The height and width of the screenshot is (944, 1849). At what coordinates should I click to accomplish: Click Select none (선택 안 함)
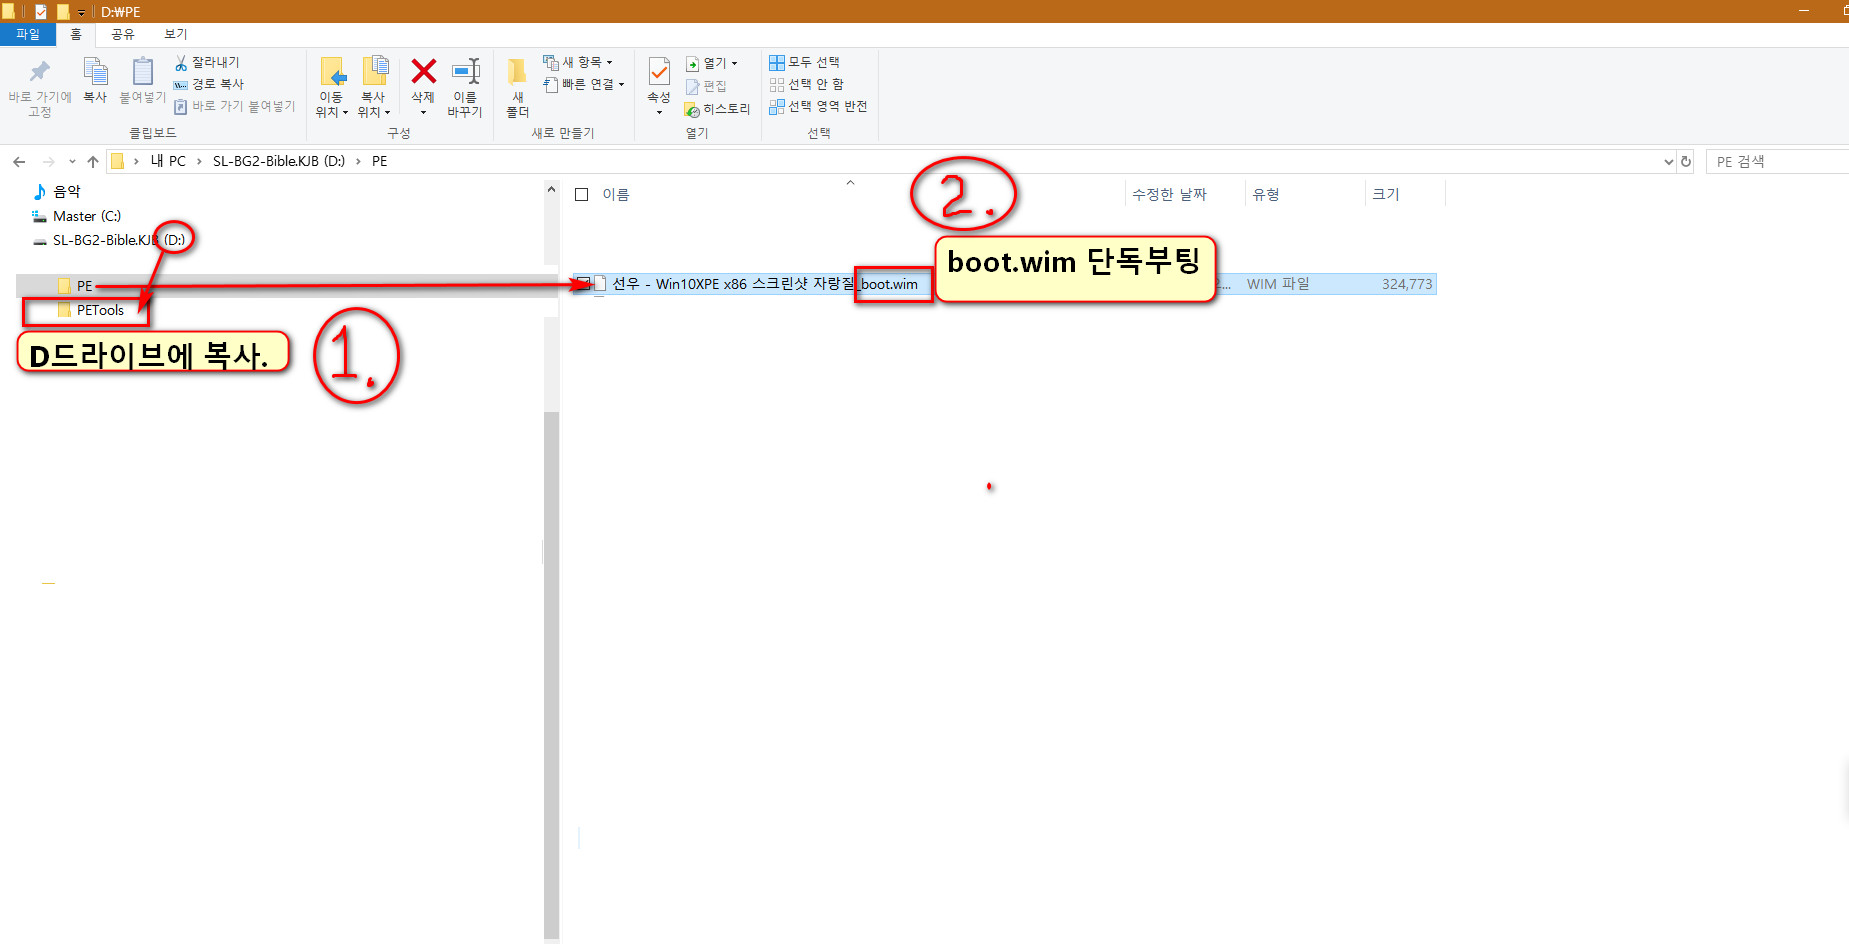pyautogui.click(x=806, y=84)
